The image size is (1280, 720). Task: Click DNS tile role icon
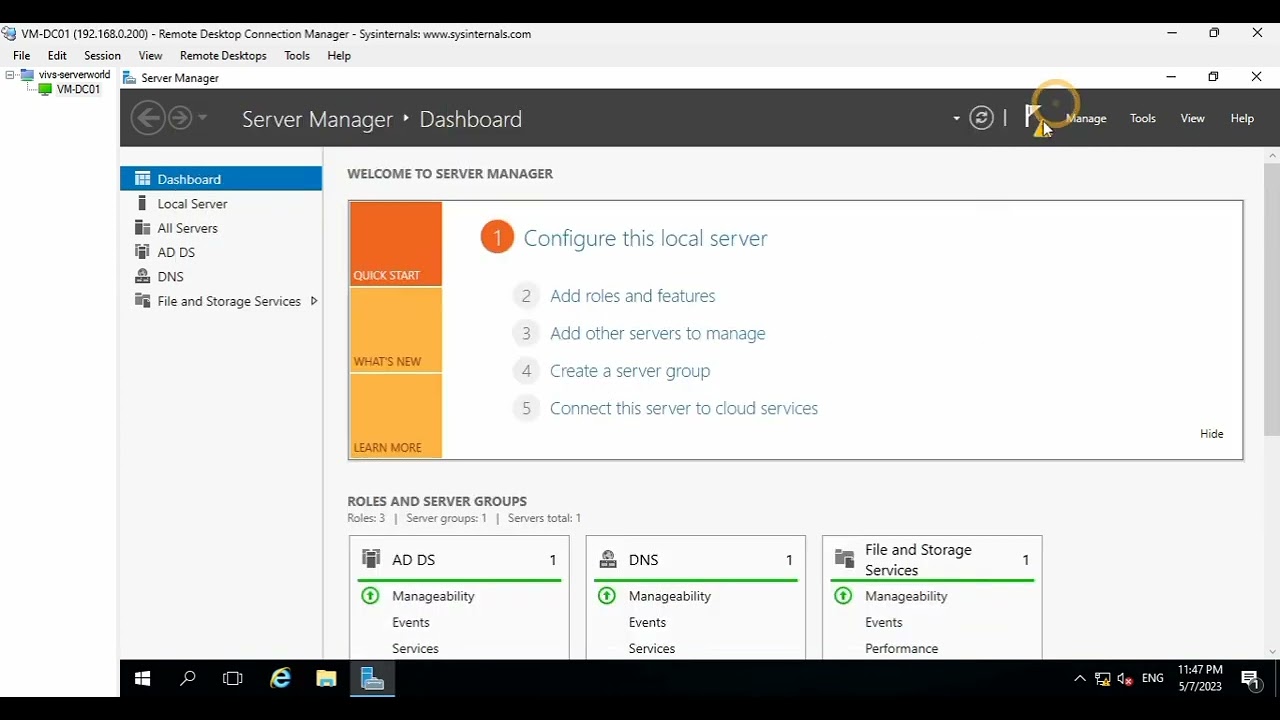(607, 559)
